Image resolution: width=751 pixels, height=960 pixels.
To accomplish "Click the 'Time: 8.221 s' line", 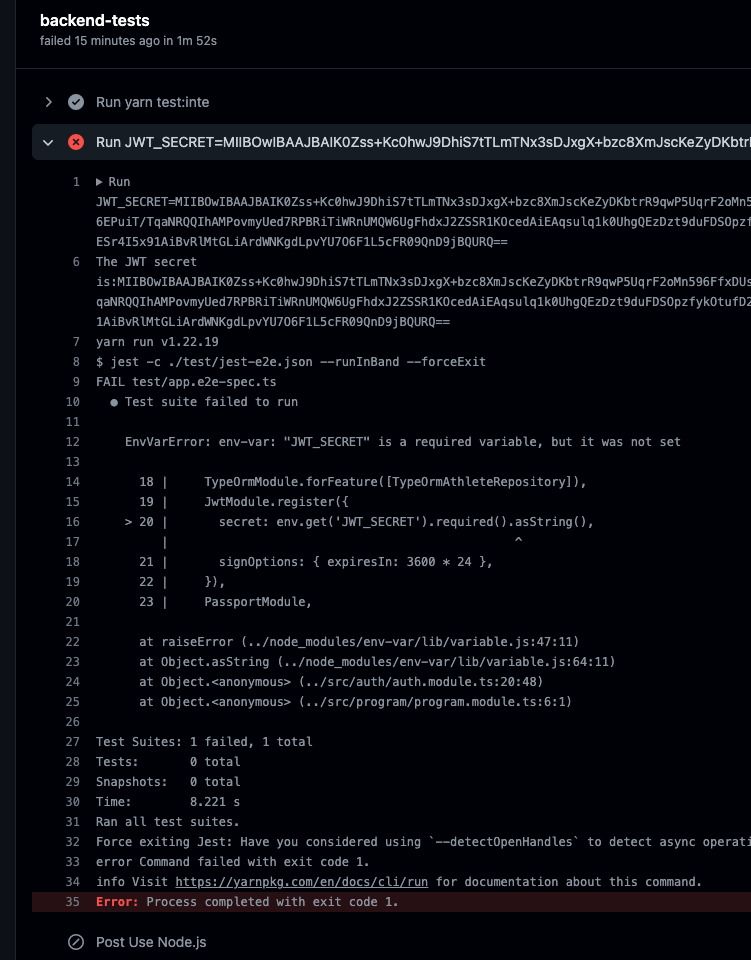I will [168, 802].
